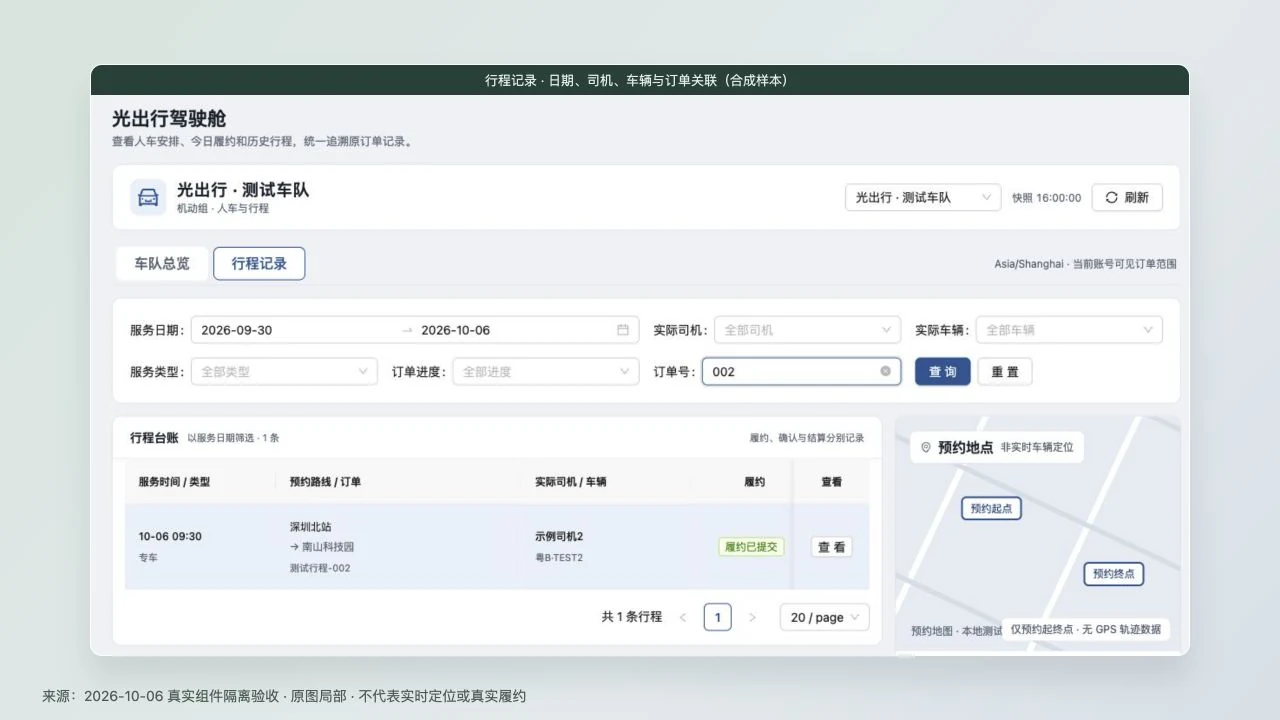Click the 预约地点 map panel title
The width and height of the screenshot is (1280, 720).
point(966,448)
